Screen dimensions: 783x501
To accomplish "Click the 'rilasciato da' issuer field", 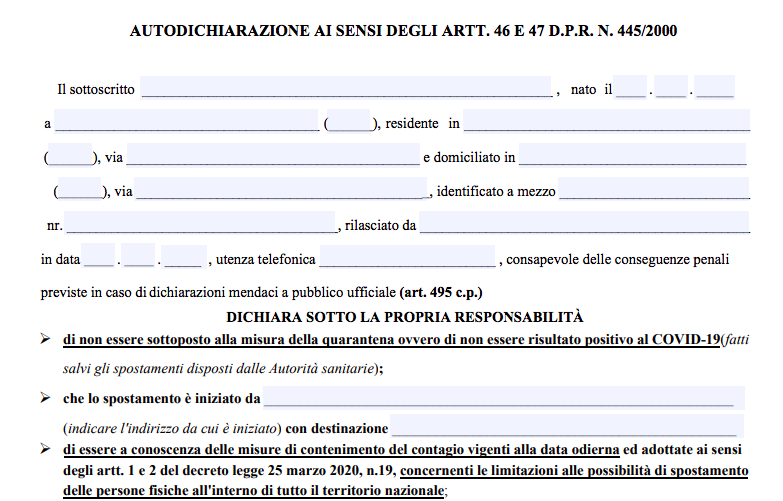I will (584, 224).
